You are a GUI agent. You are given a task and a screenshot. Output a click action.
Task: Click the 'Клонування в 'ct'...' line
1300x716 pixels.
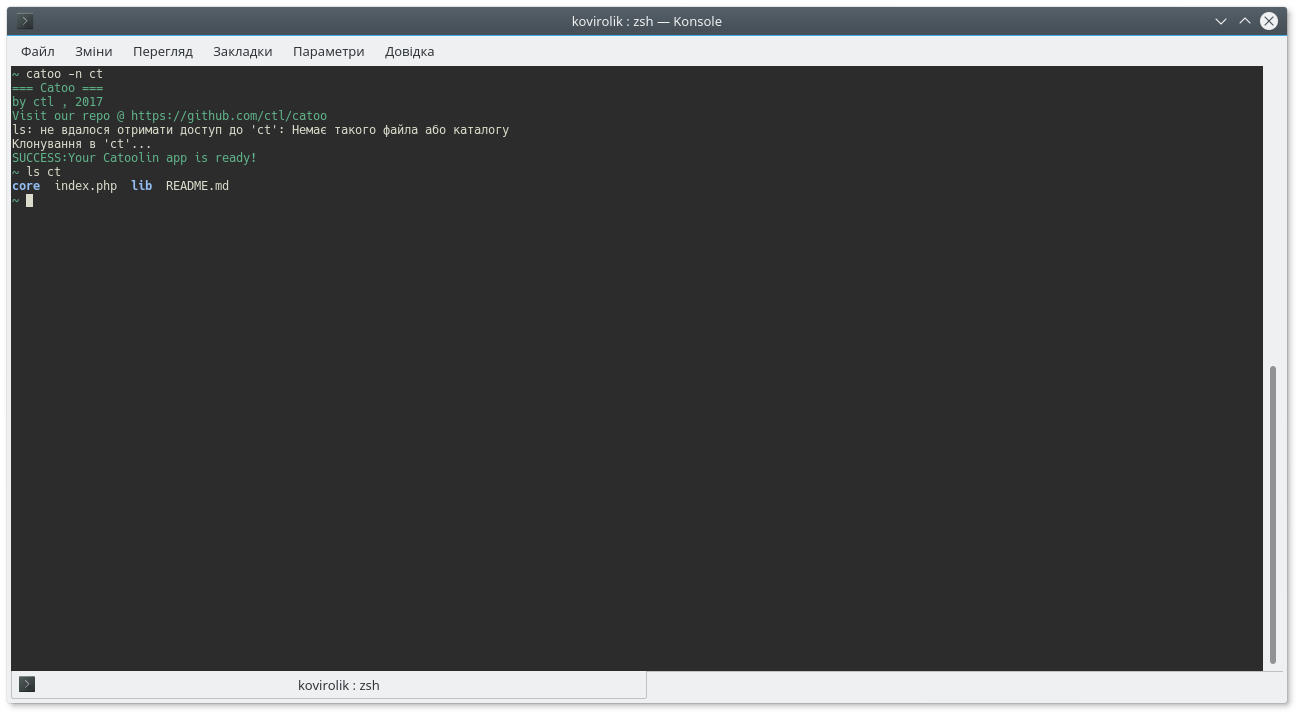pos(82,144)
